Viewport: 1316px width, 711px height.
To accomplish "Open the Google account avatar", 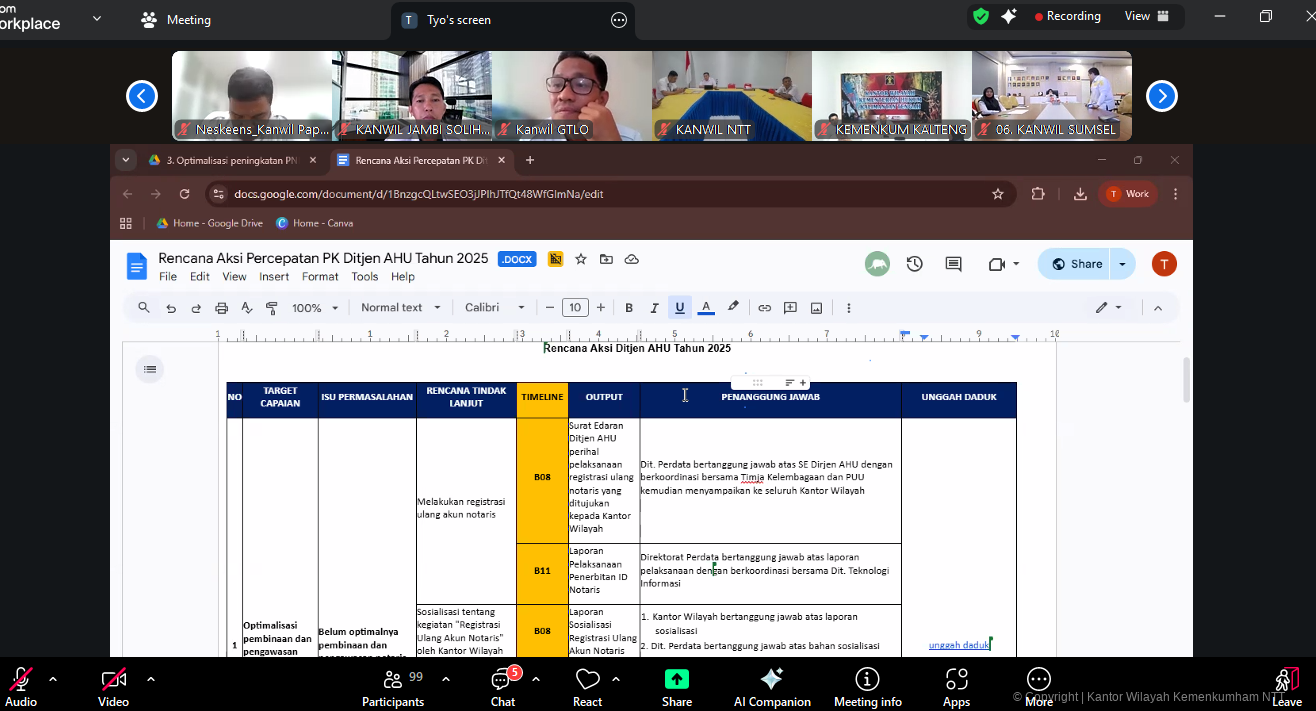I will click(x=1164, y=264).
